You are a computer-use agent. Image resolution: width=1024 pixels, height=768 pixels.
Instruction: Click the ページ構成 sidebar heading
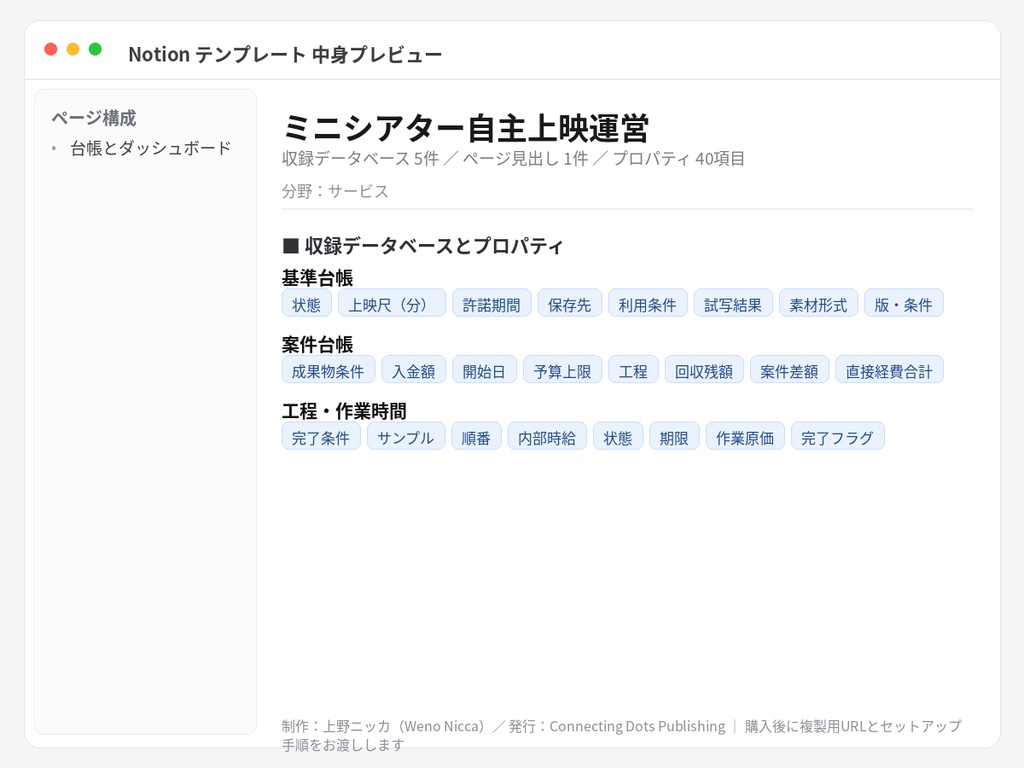(94, 118)
